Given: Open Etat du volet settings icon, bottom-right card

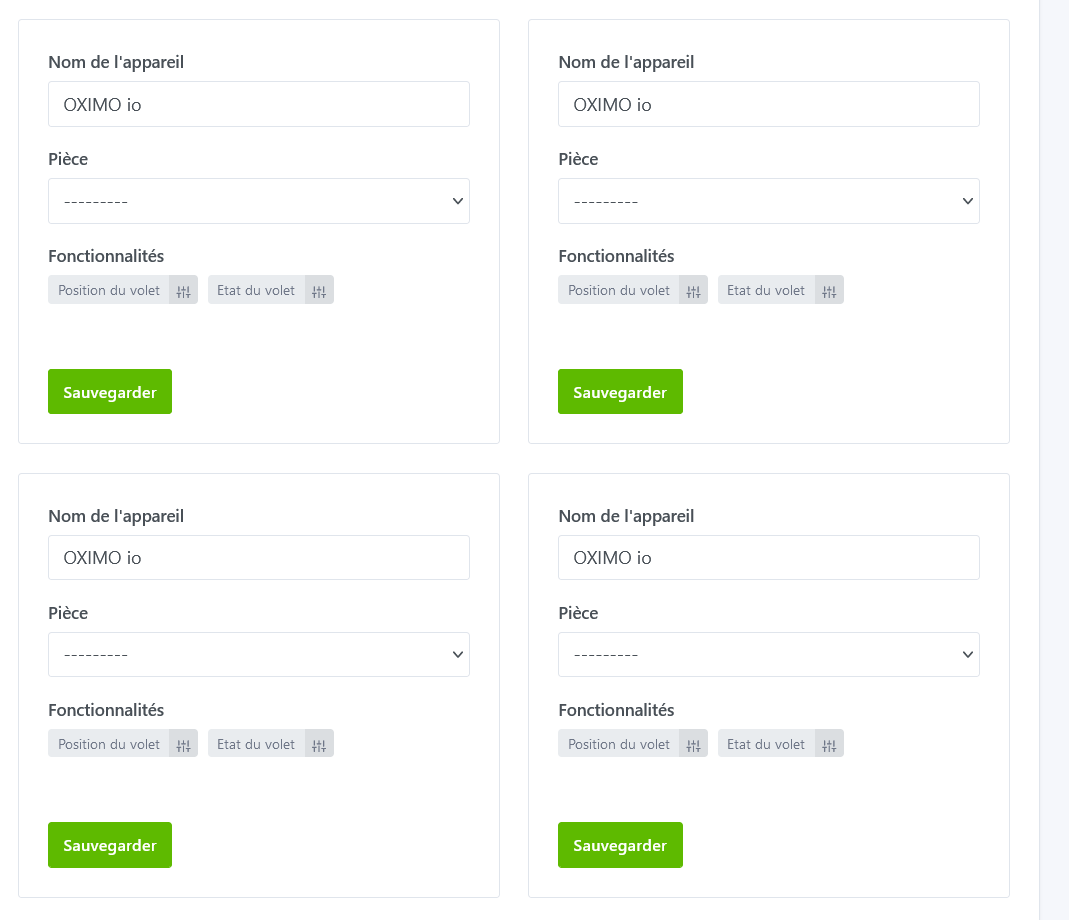Looking at the screenshot, I should [x=829, y=744].
